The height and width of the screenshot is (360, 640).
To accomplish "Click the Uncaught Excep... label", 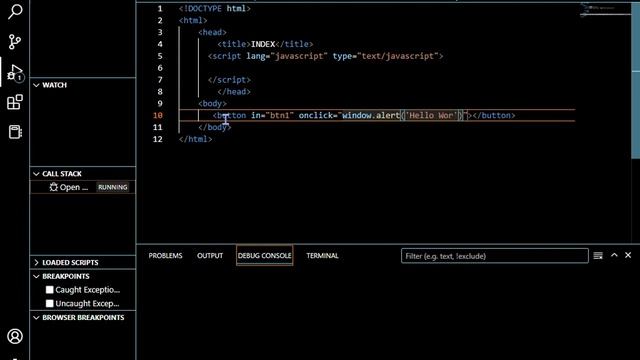I will coord(87,304).
